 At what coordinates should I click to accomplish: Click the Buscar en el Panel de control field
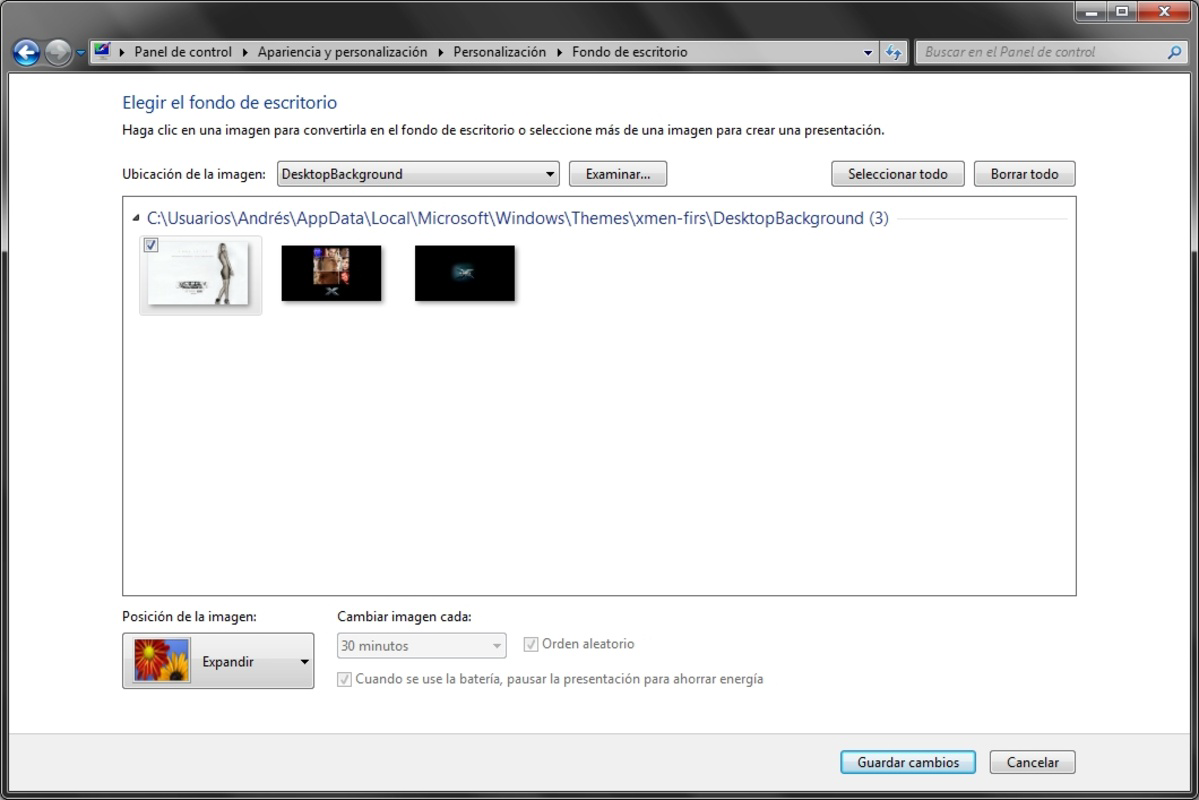click(1044, 52)
